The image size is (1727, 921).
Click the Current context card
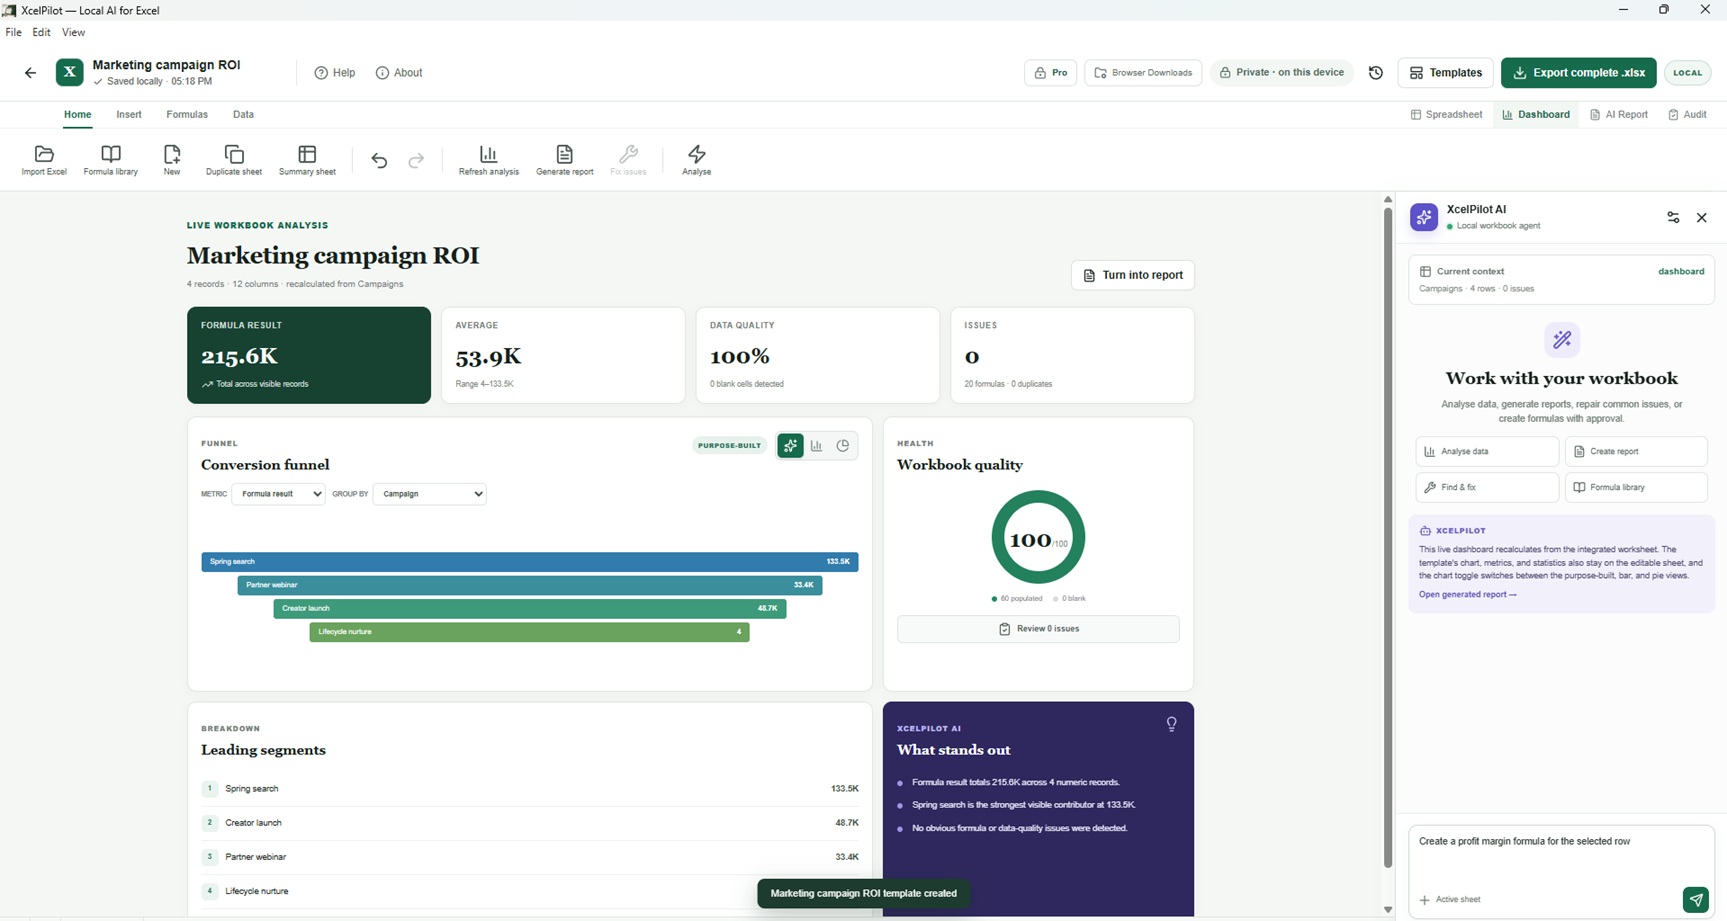pos(1561,279)
